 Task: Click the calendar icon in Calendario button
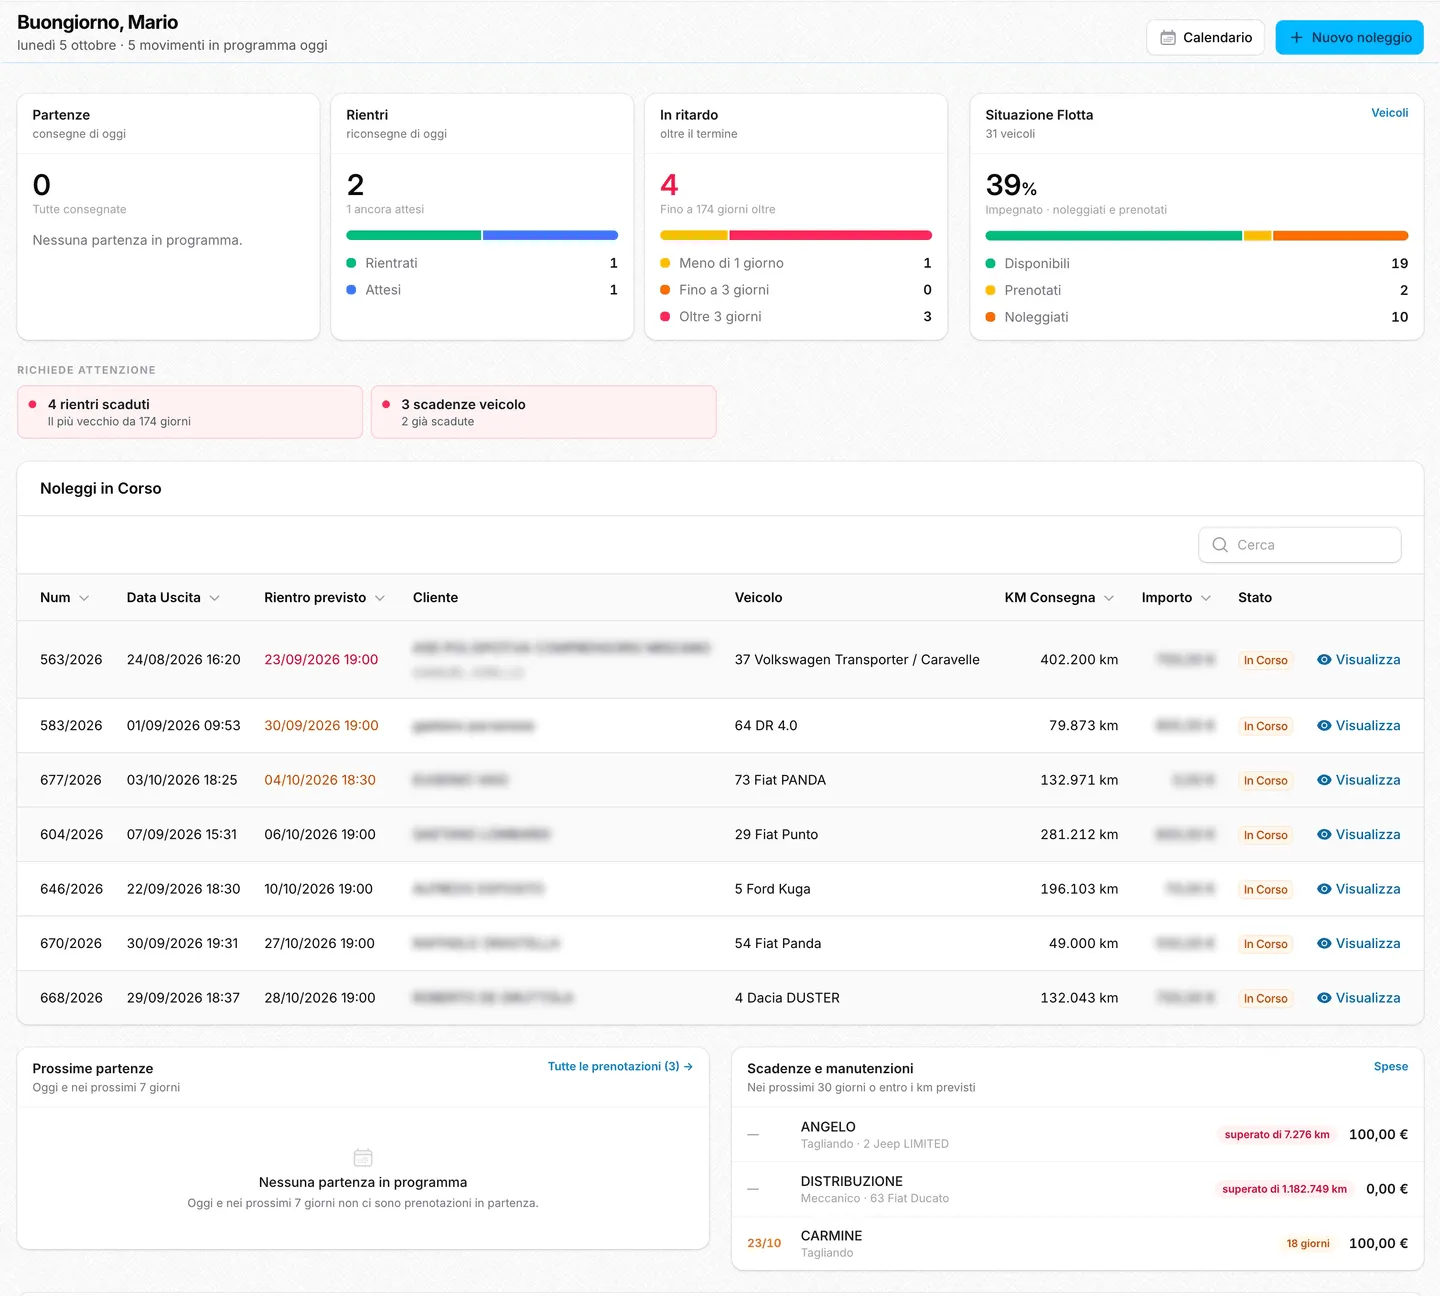(x=1167, y=38)
